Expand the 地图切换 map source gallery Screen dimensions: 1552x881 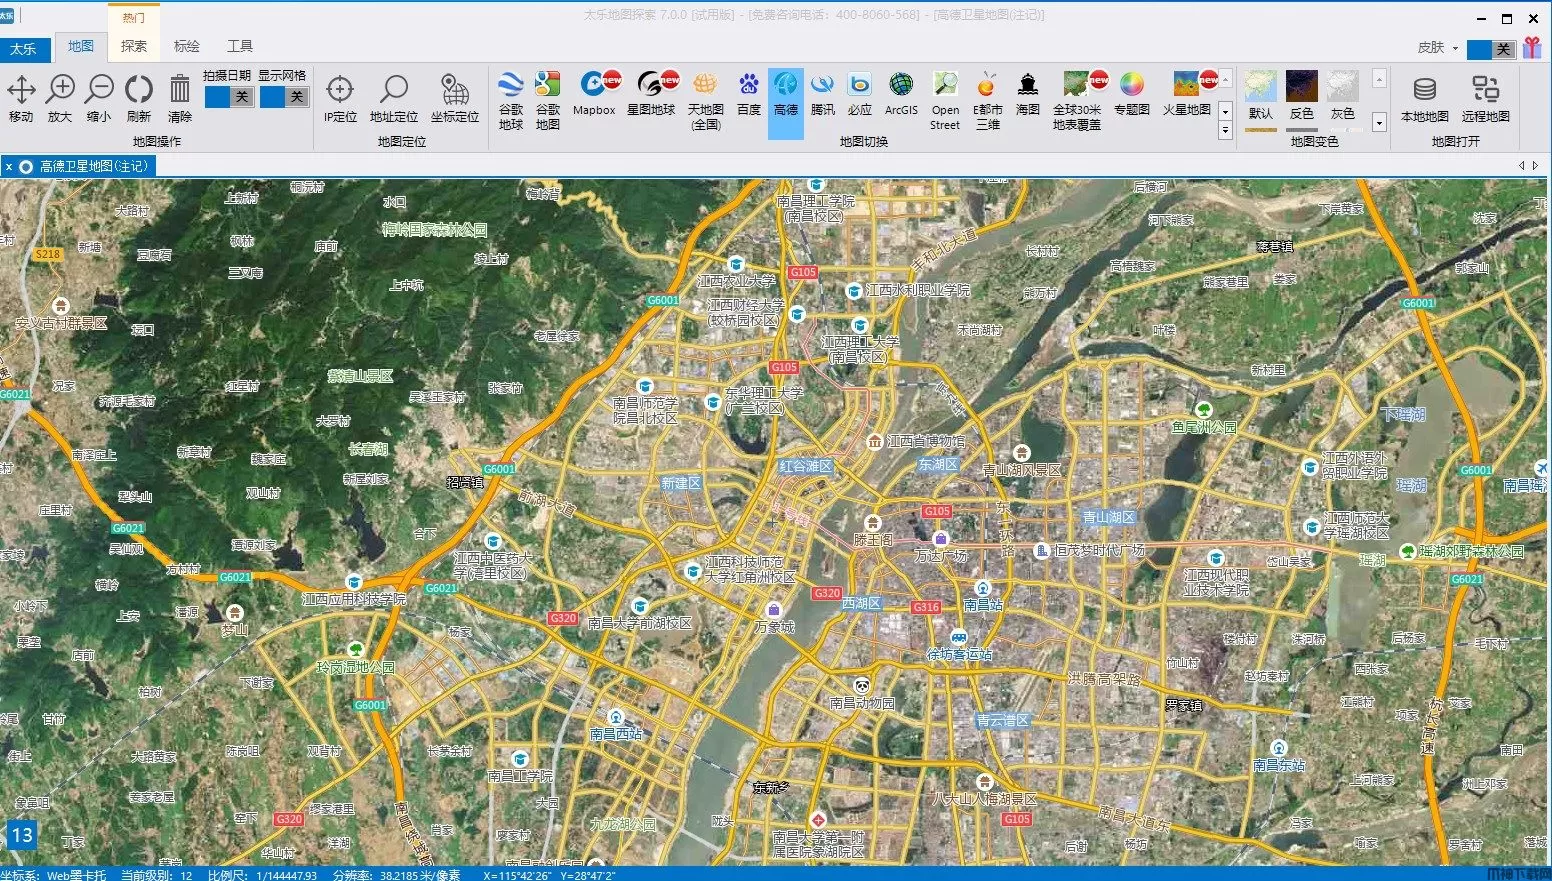[x=1225, y=131]
